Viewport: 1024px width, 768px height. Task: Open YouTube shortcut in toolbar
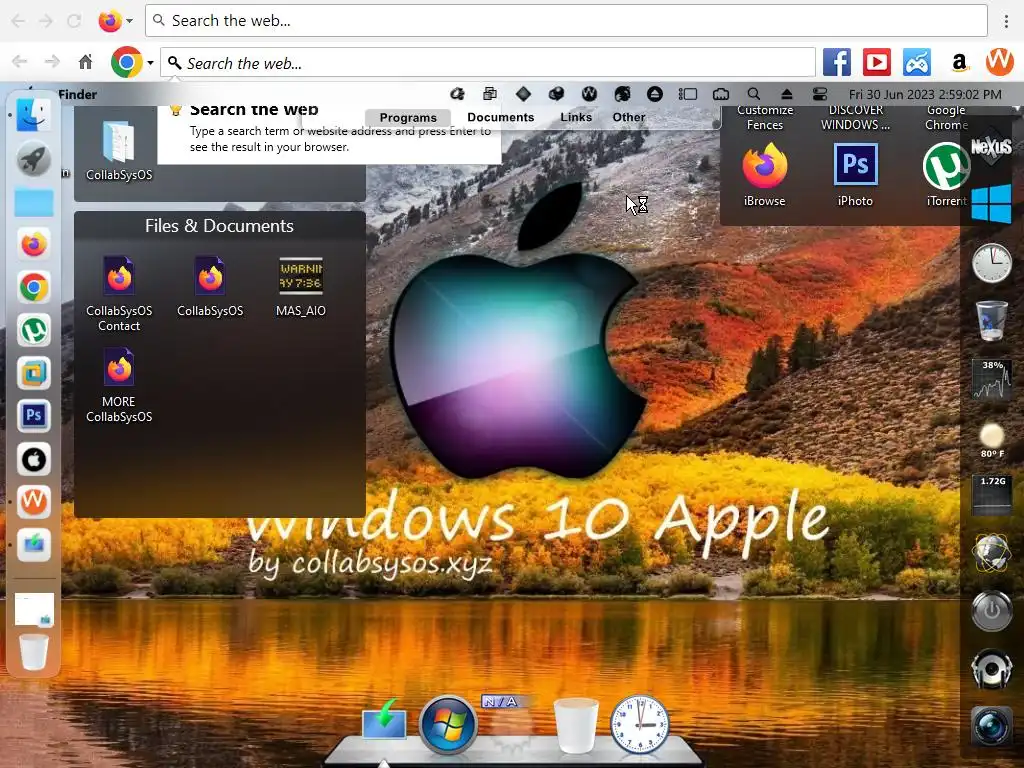tap(877, 63)
